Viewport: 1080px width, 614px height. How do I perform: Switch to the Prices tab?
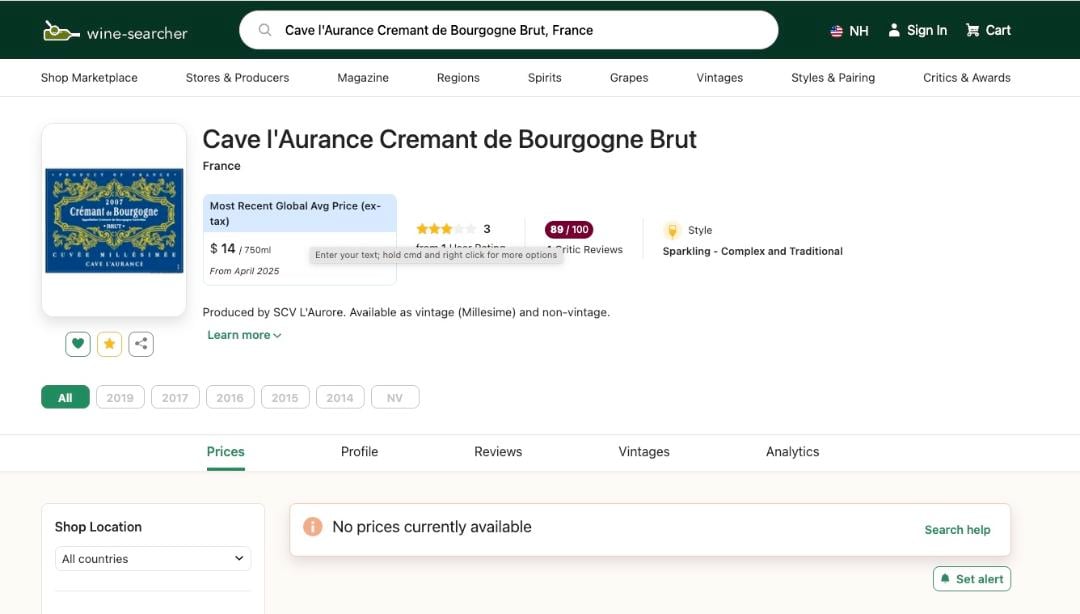coord(226,452)
